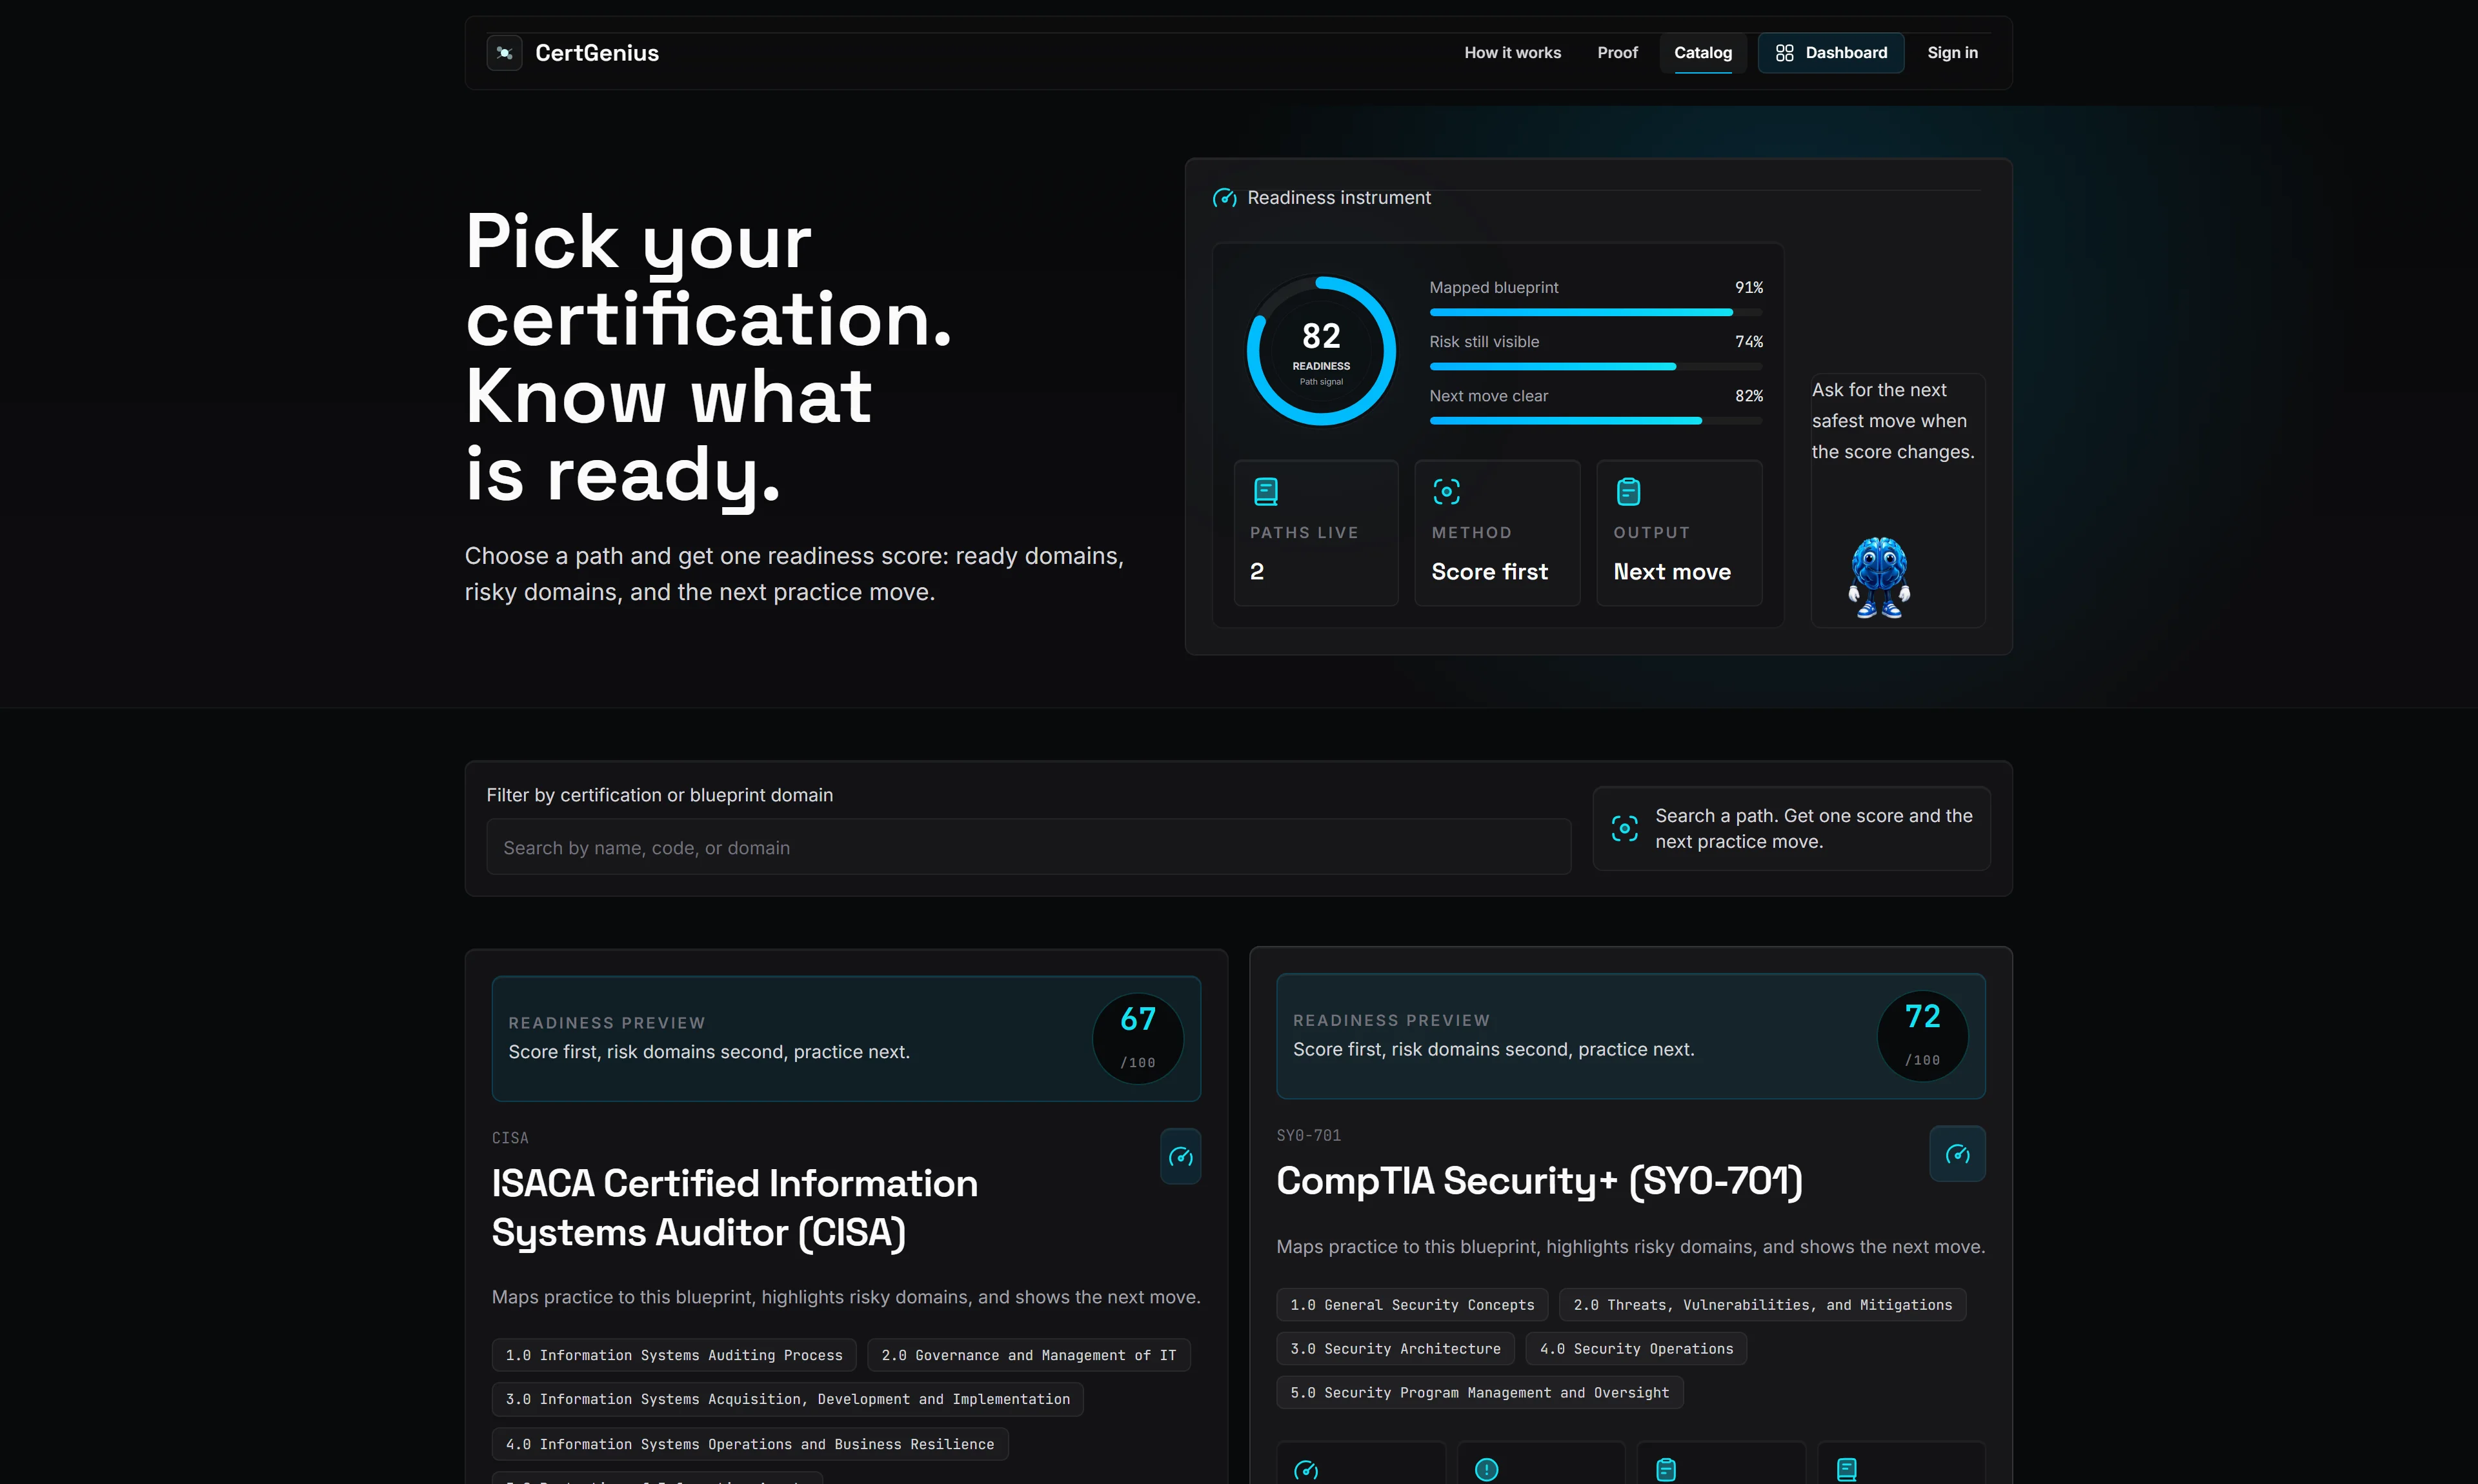The height and width of the screenshot is (1484, 2478).
Task: Click the book tile icon in Security+ card
Action: 1847,1469
